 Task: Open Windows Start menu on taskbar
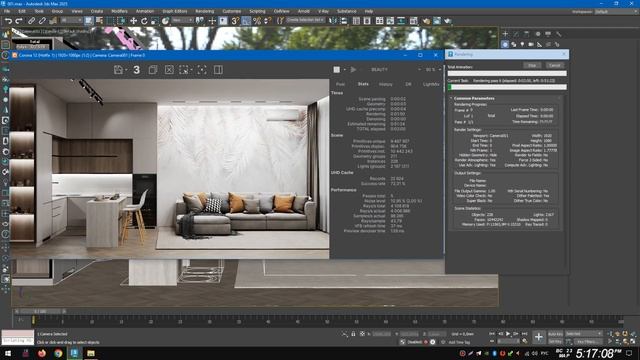[x=8, y=353]
